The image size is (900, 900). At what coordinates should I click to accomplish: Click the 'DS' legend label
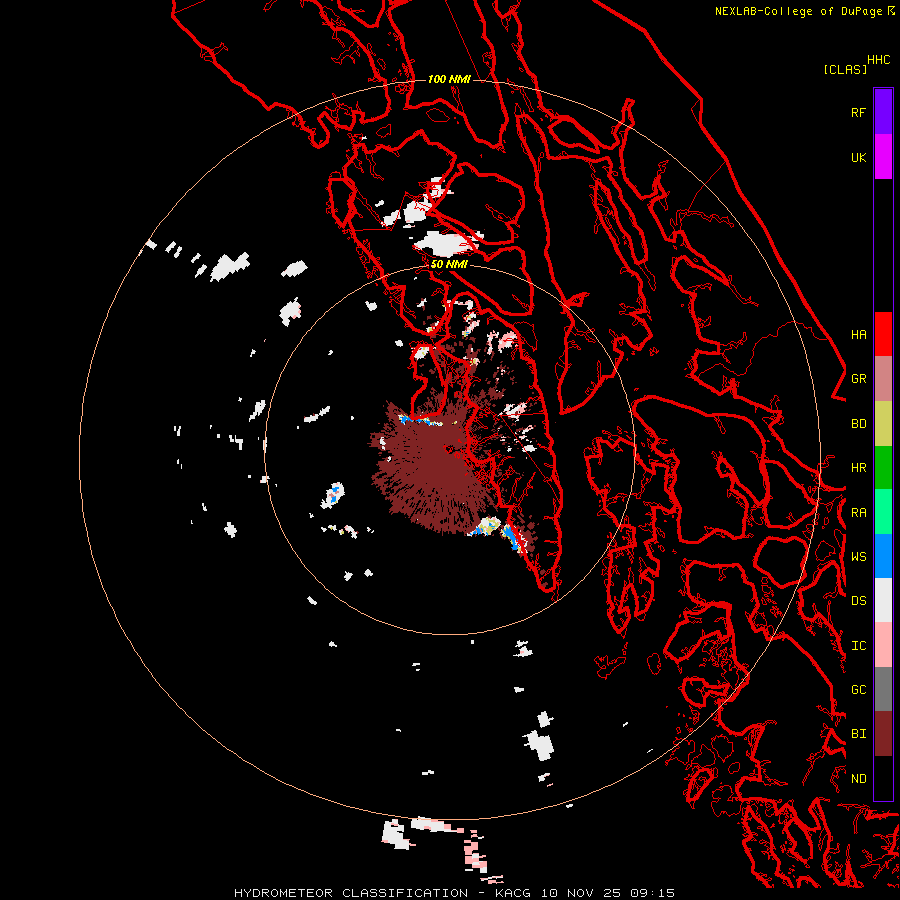pos(858,601)
